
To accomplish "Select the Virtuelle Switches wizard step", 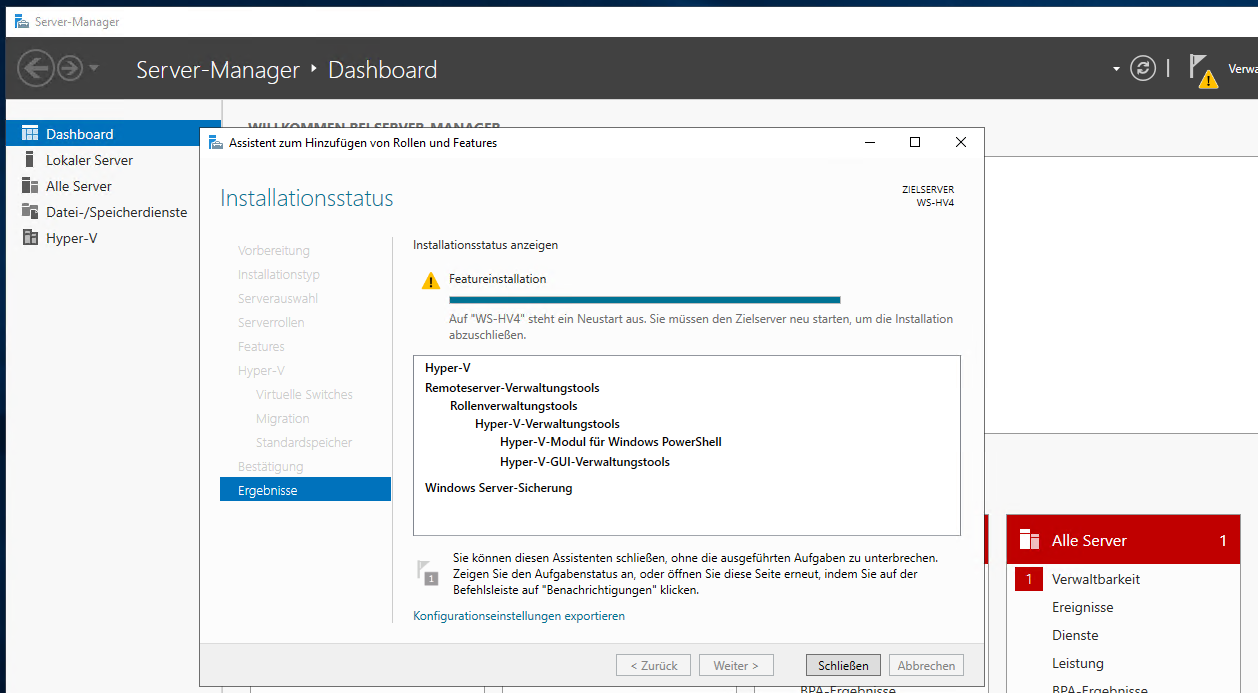I will pos(304,395).
